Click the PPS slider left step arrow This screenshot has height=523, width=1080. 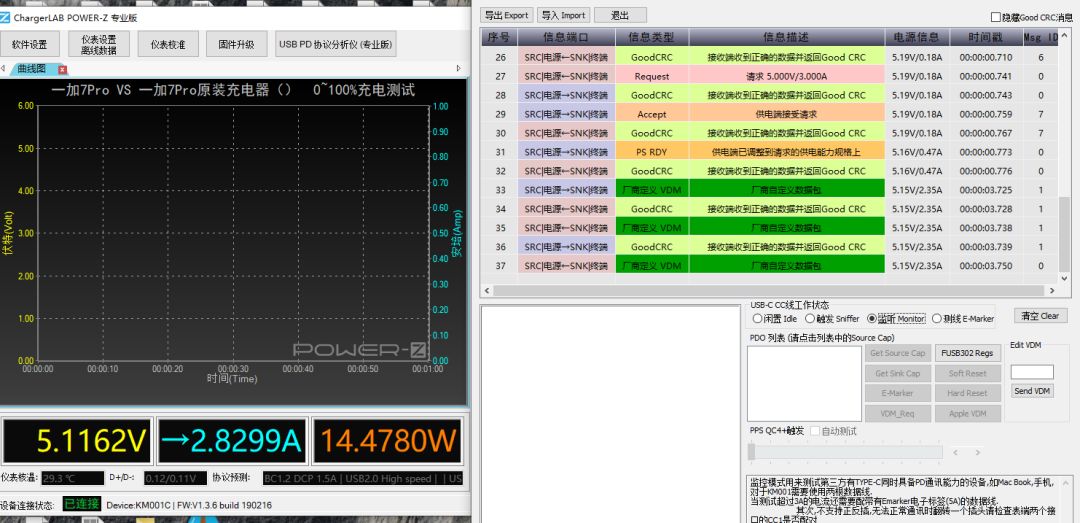pyautogui.click(x=955, y=452)
